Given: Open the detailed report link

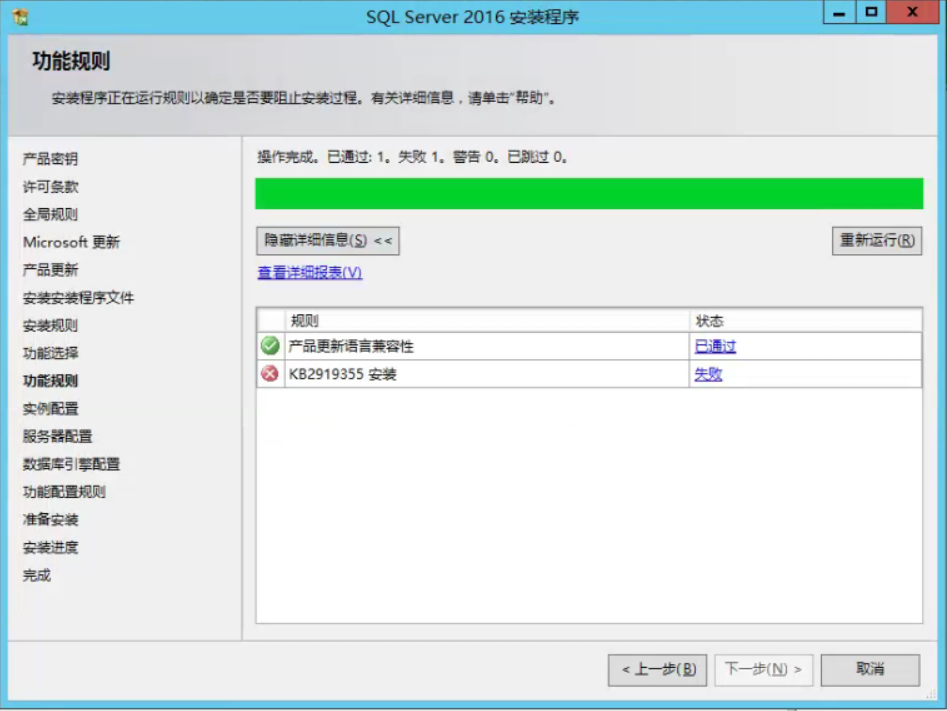Looking at the screenshot, I should click(x=309, y=272).
